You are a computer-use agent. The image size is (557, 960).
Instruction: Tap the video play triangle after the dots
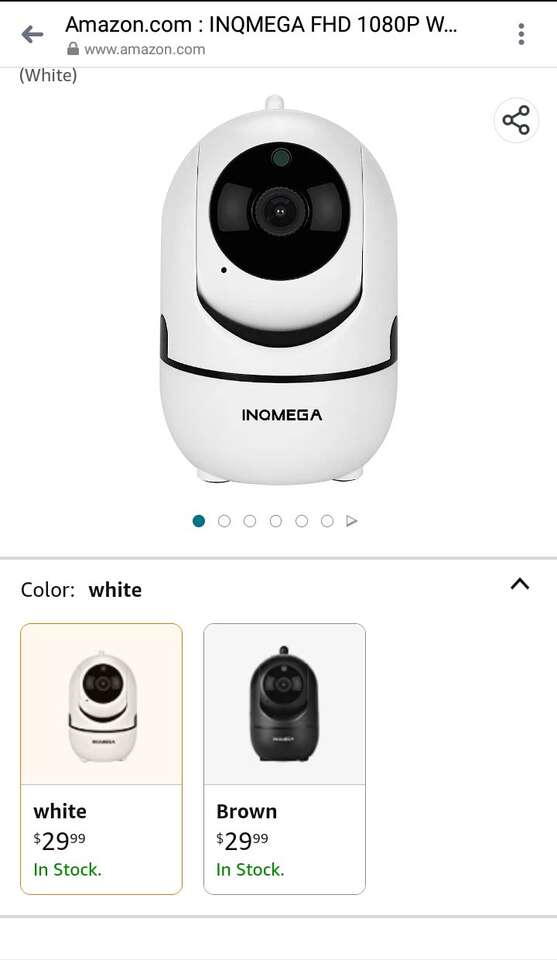click(x=351, y=521)
